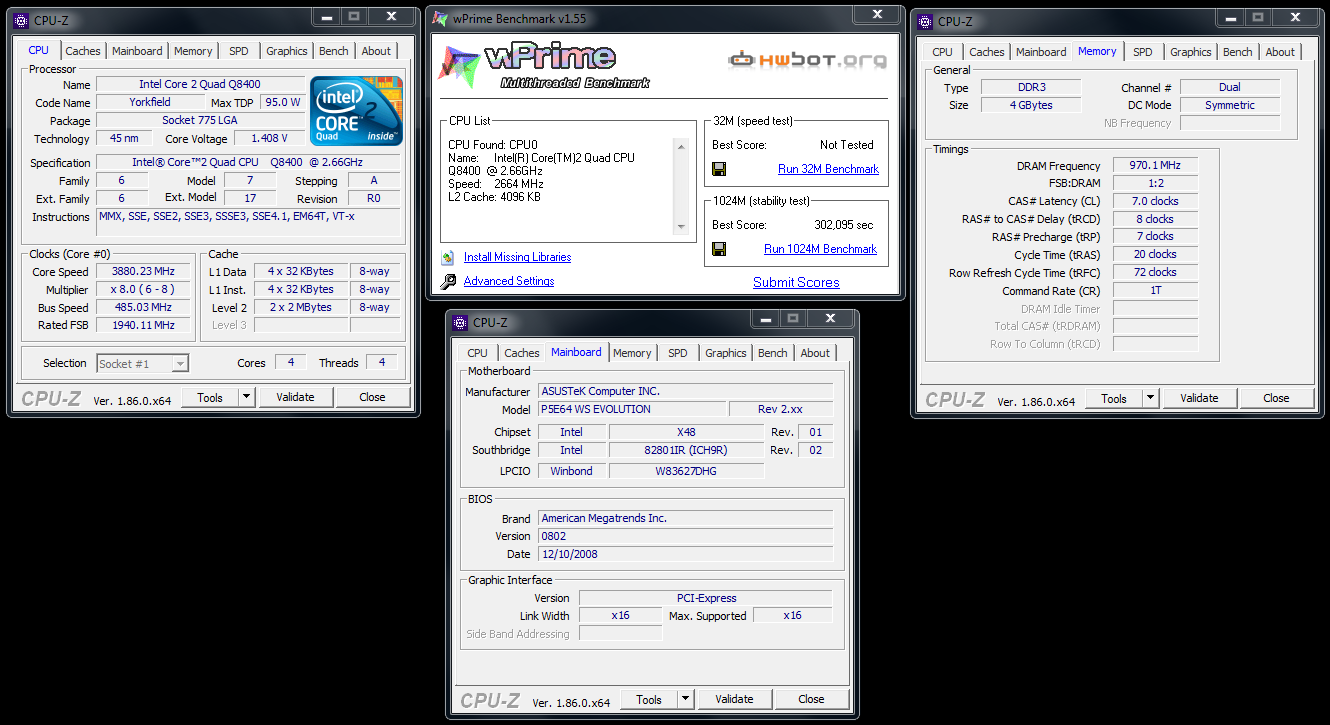Viewport: 1330px width, 725px height.
Task: Select Memory tab in Mainboard CPU-Z window
Action: point(632,353)
